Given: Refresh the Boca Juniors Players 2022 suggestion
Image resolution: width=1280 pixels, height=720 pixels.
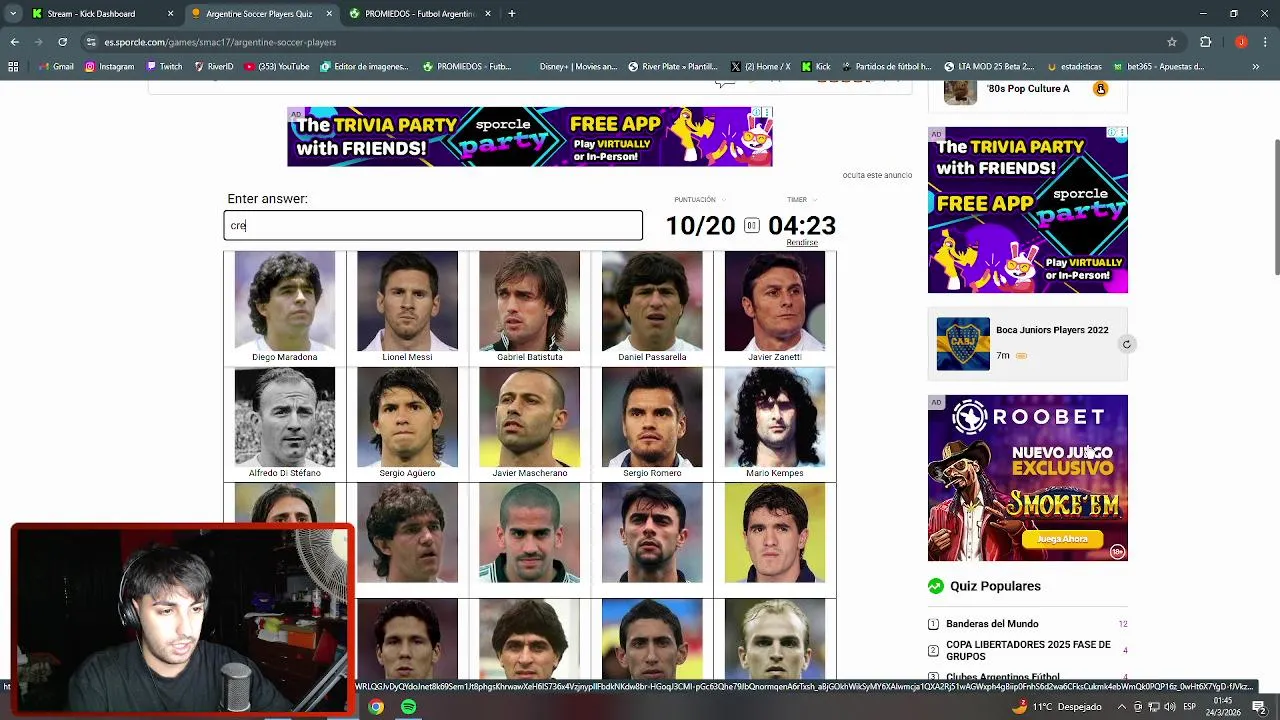Looking at the screenshot, I should point(1126,344).
